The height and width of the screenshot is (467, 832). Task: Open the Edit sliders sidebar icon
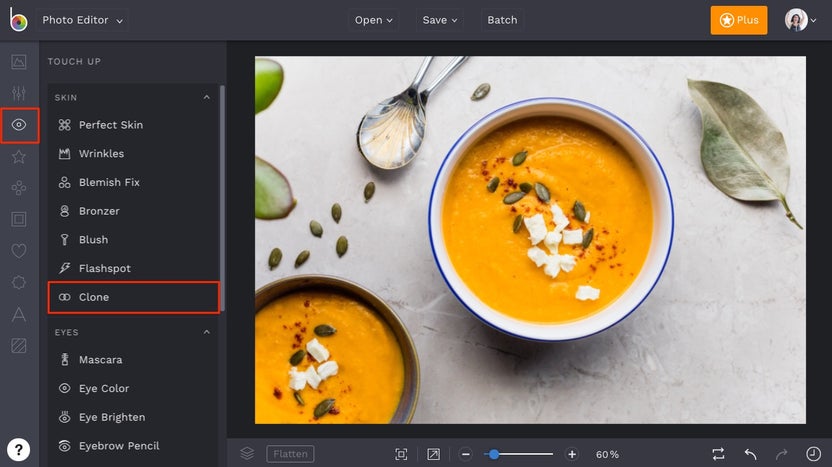(x=19, y=93)
